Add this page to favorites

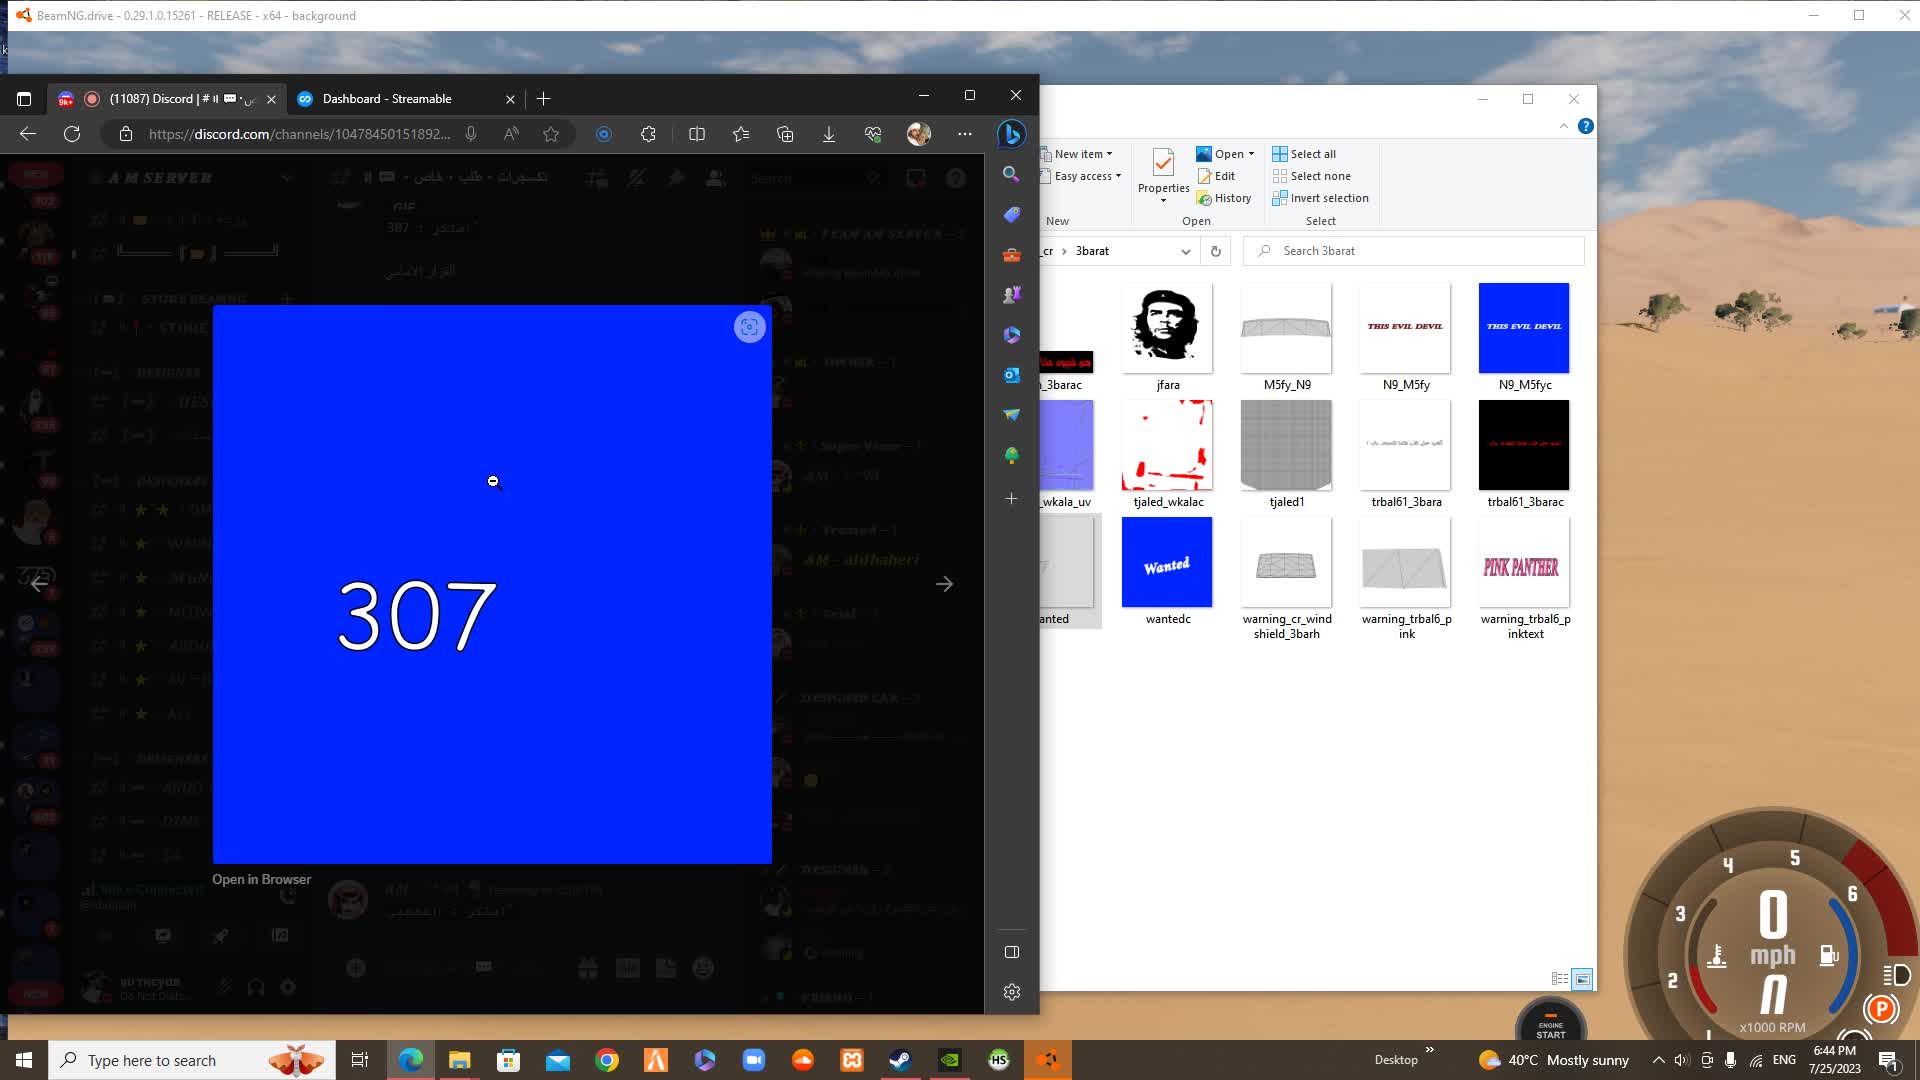[551, 134]
